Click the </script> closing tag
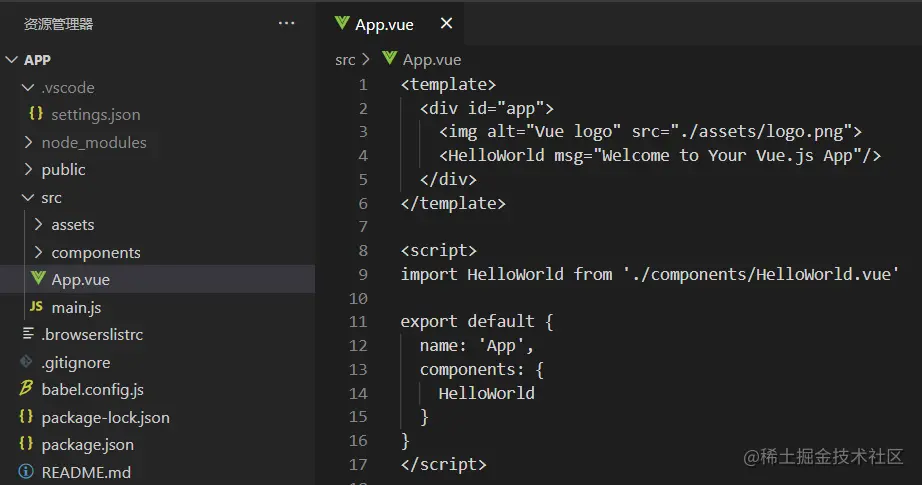The height and width of the screenshot is (485, 922). (443, 464)
